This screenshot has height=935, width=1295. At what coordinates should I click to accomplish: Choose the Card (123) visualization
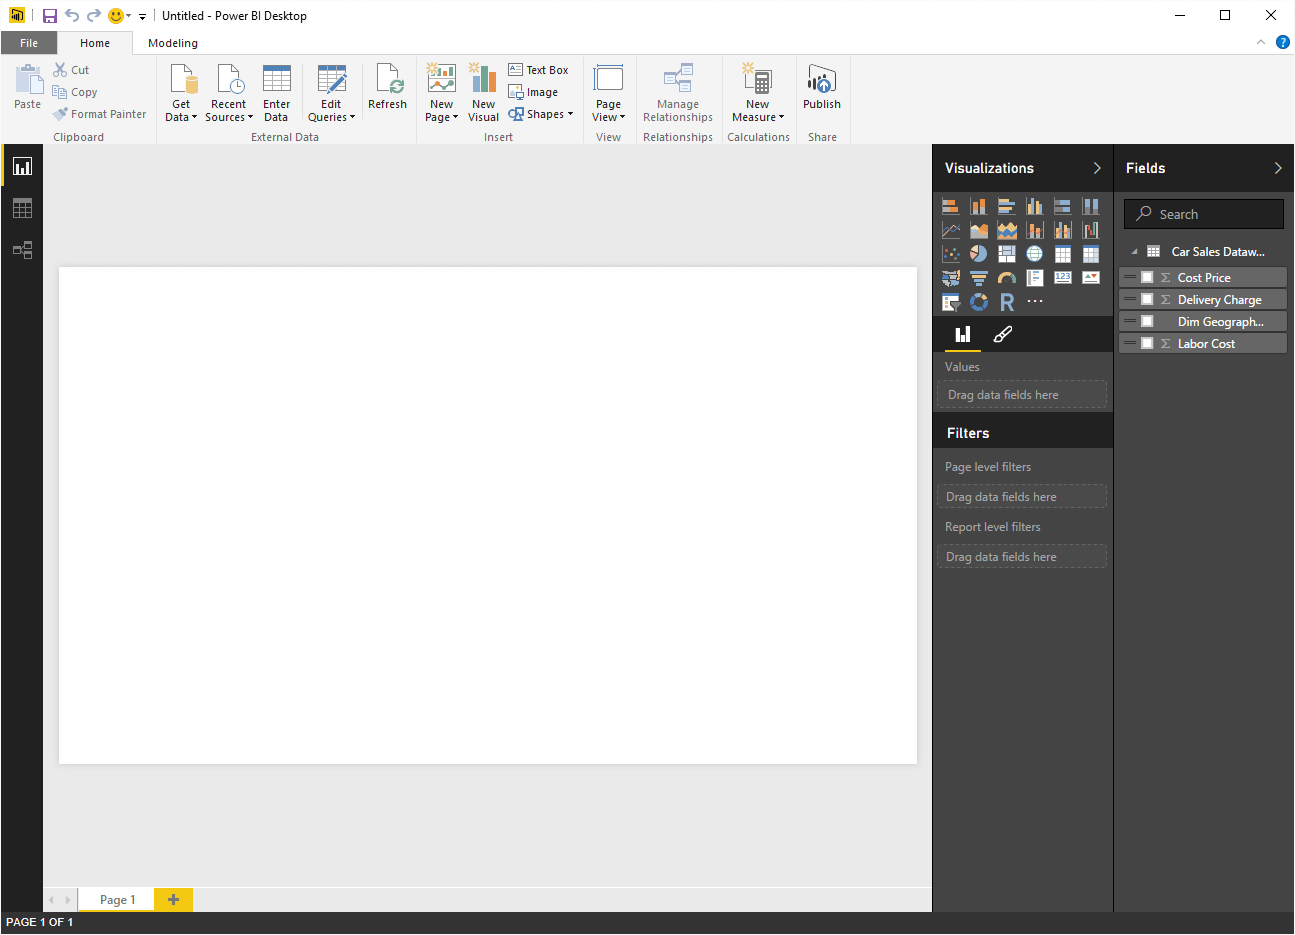(1063, 278)
